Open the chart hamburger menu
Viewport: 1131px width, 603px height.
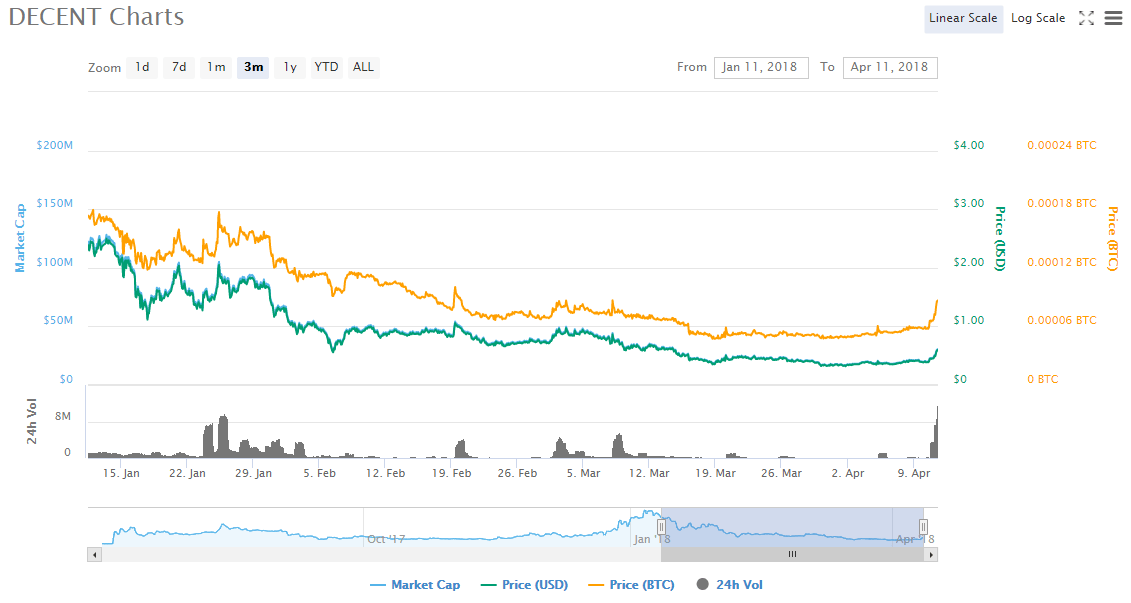point(1113,18)
